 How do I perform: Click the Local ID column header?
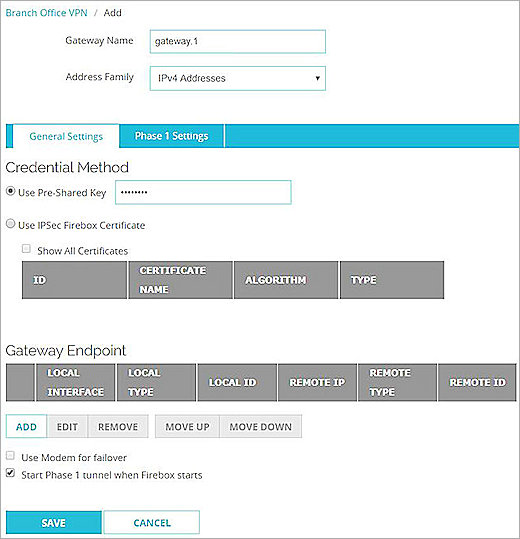[237, 383]
